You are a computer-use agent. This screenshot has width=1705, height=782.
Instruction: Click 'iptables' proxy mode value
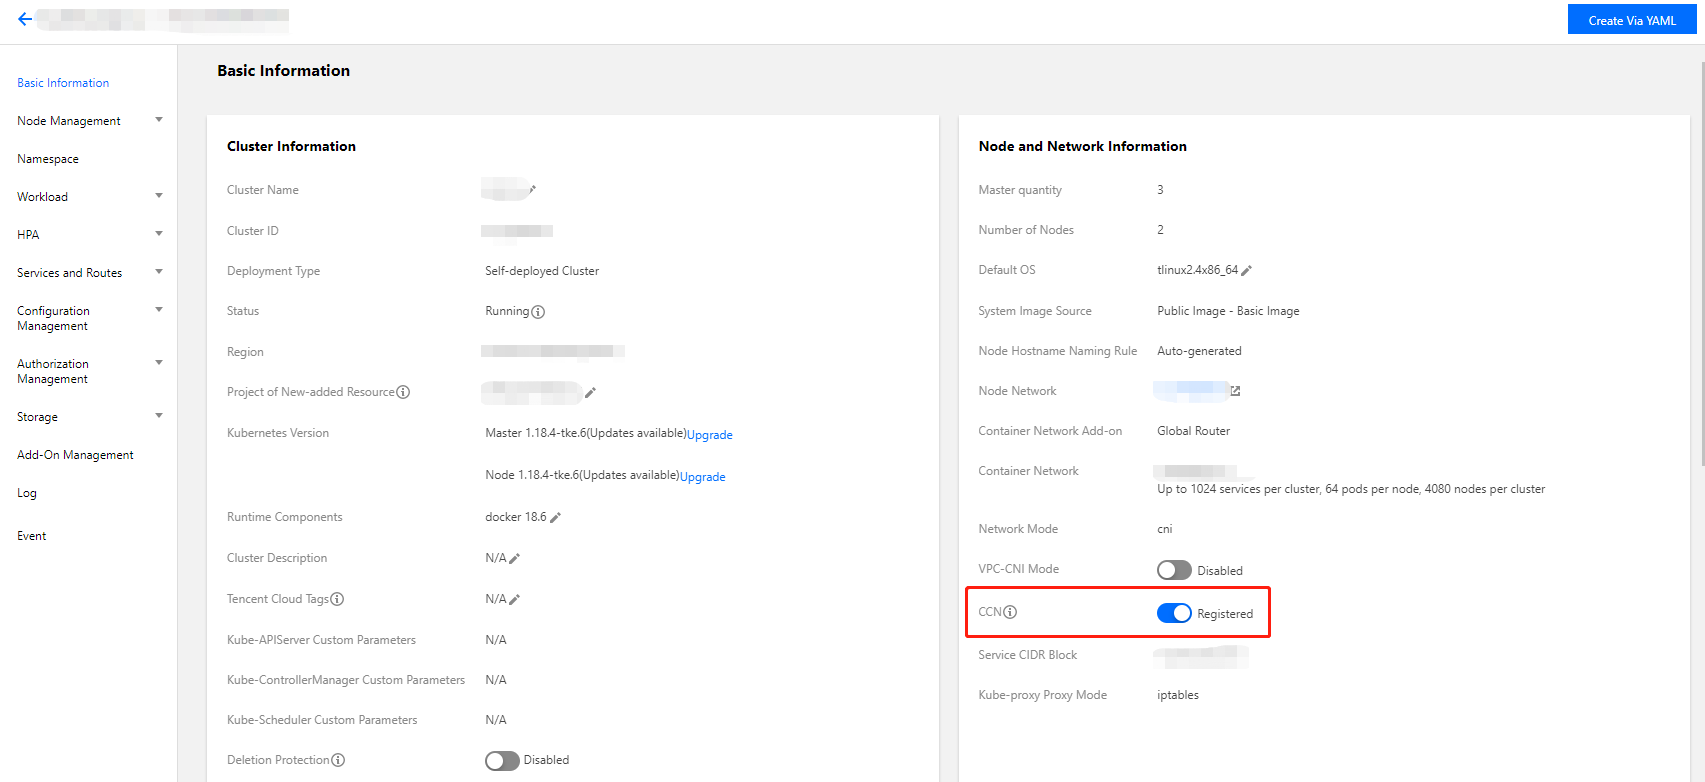(x=1178, y=695)
